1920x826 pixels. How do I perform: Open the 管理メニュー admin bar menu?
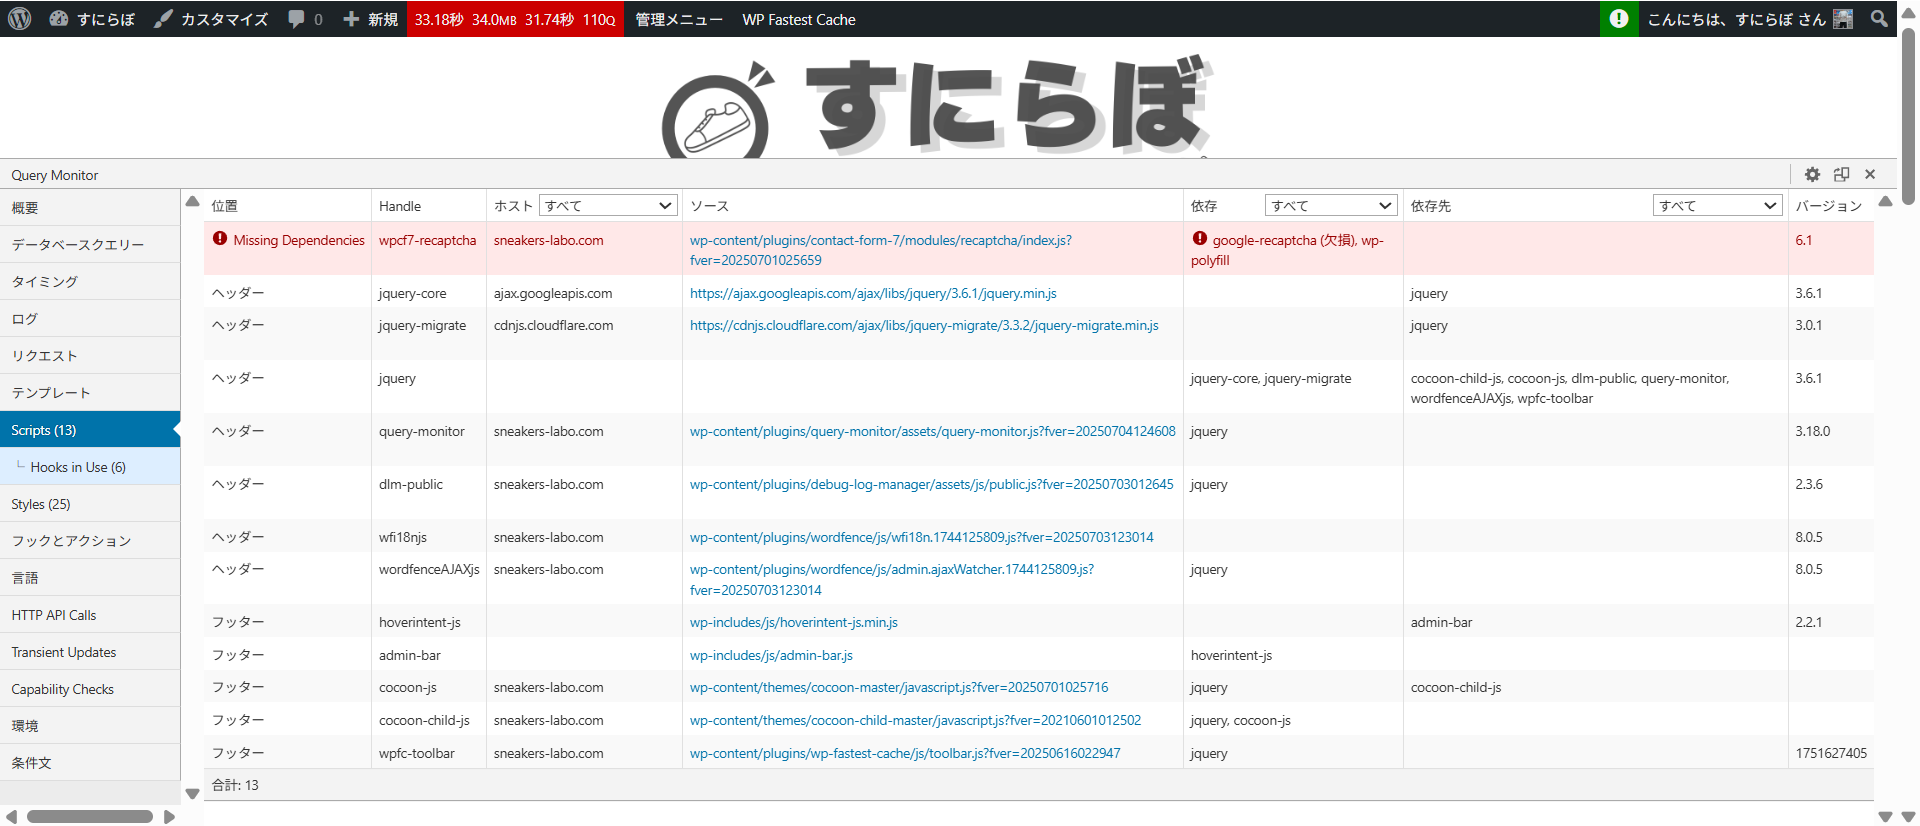(x=679, y=19)
